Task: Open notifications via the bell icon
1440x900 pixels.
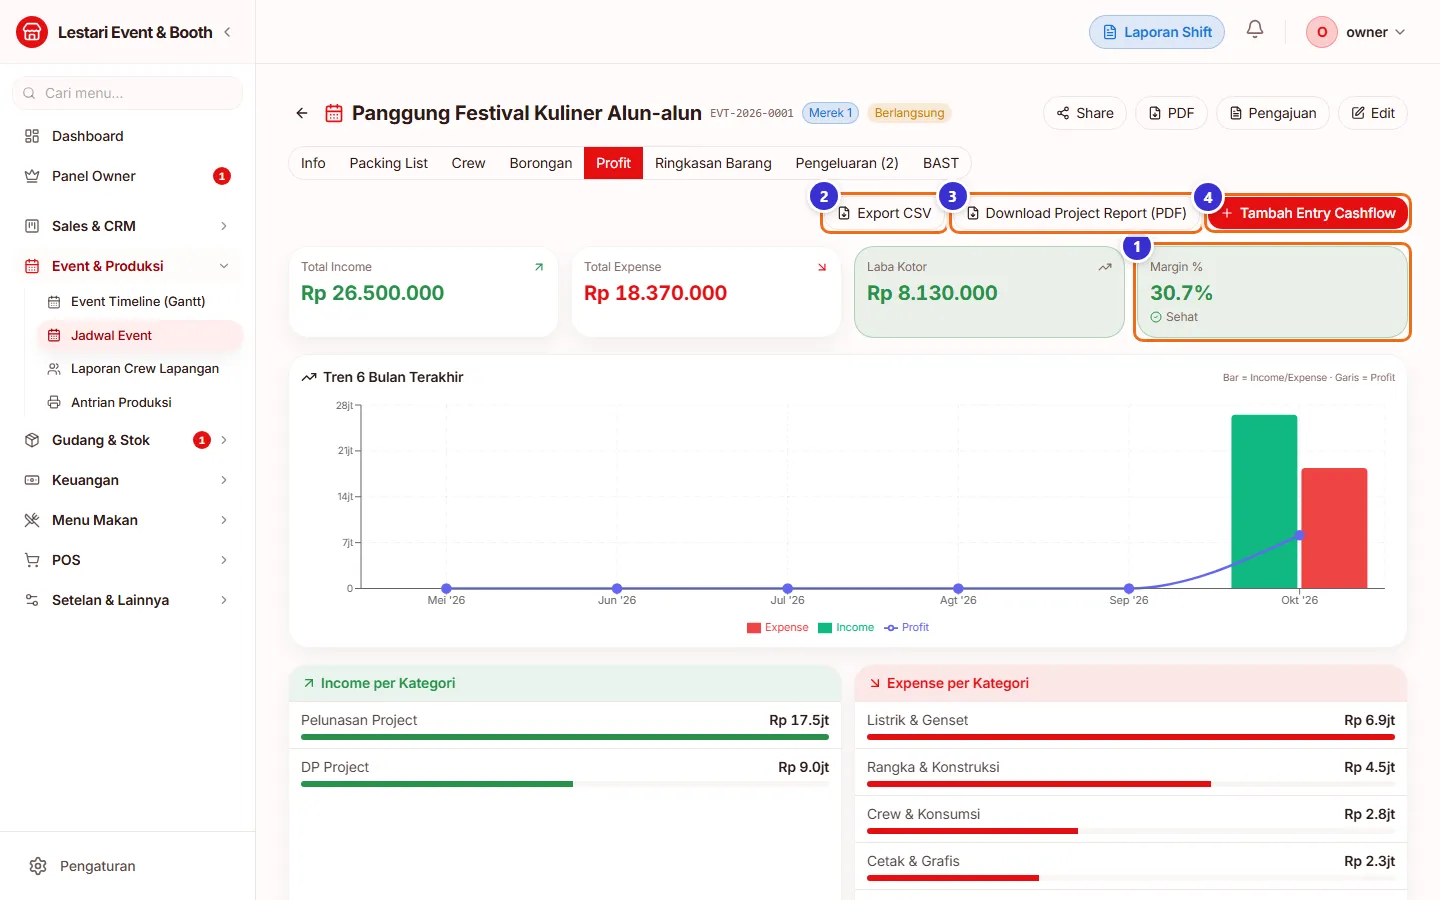Action: [x=1255, y=30]
